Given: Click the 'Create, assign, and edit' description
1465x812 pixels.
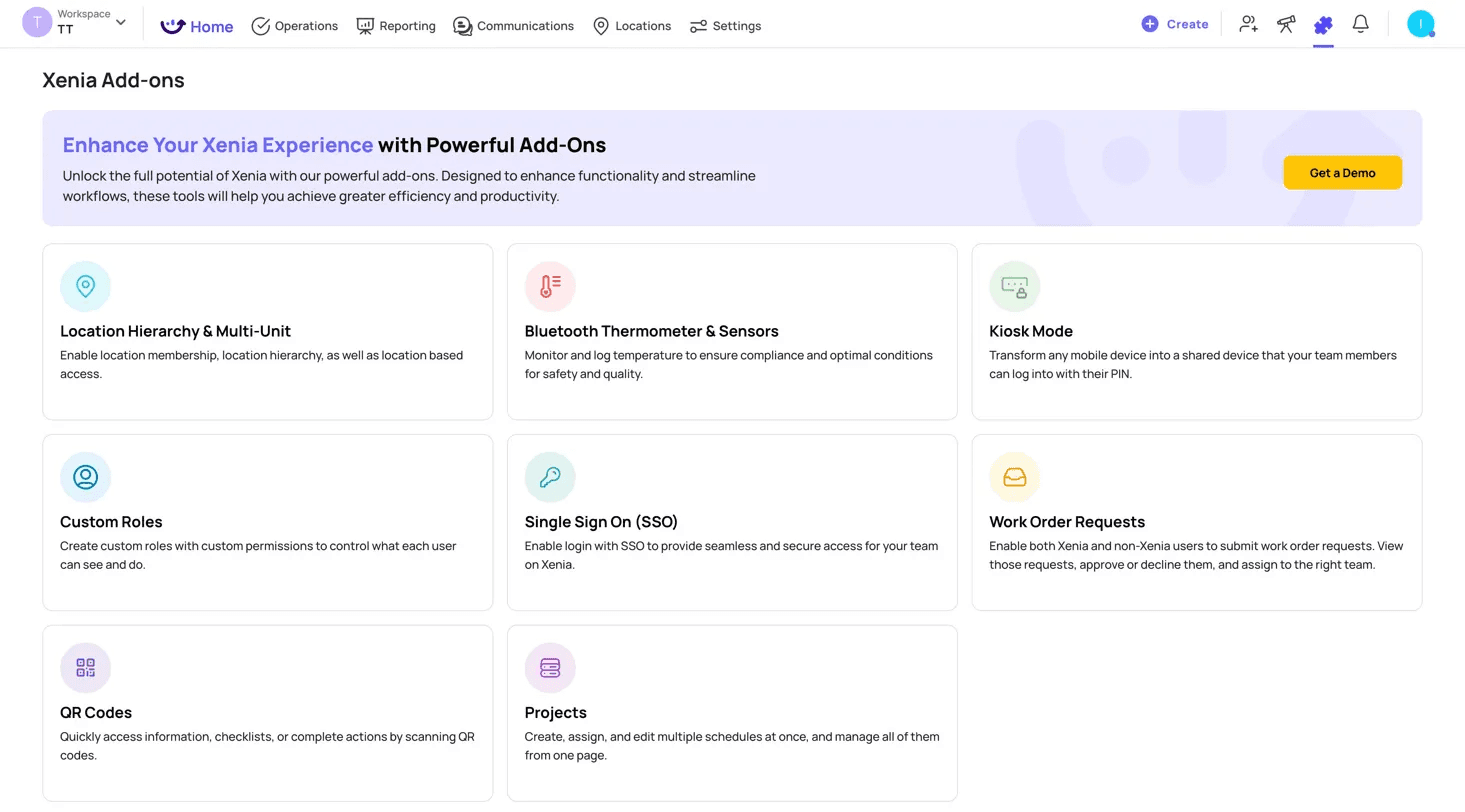Looking at the screenshot, I should click(x=732, y=746).
